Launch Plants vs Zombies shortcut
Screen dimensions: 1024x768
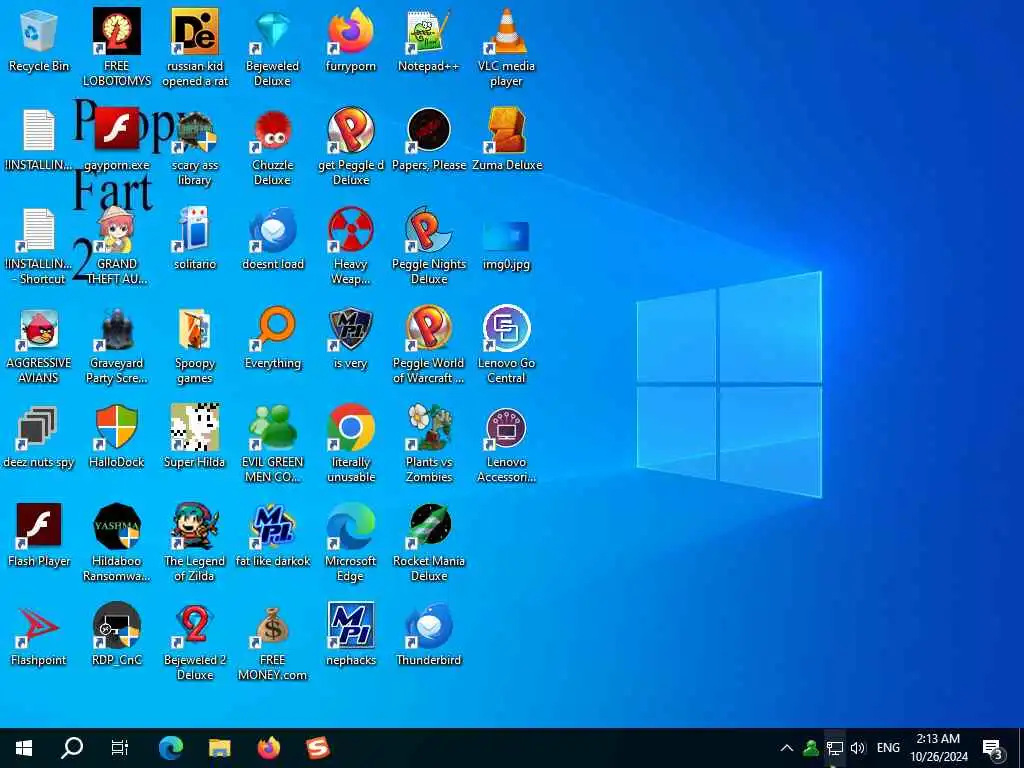(x=428, y=444)
